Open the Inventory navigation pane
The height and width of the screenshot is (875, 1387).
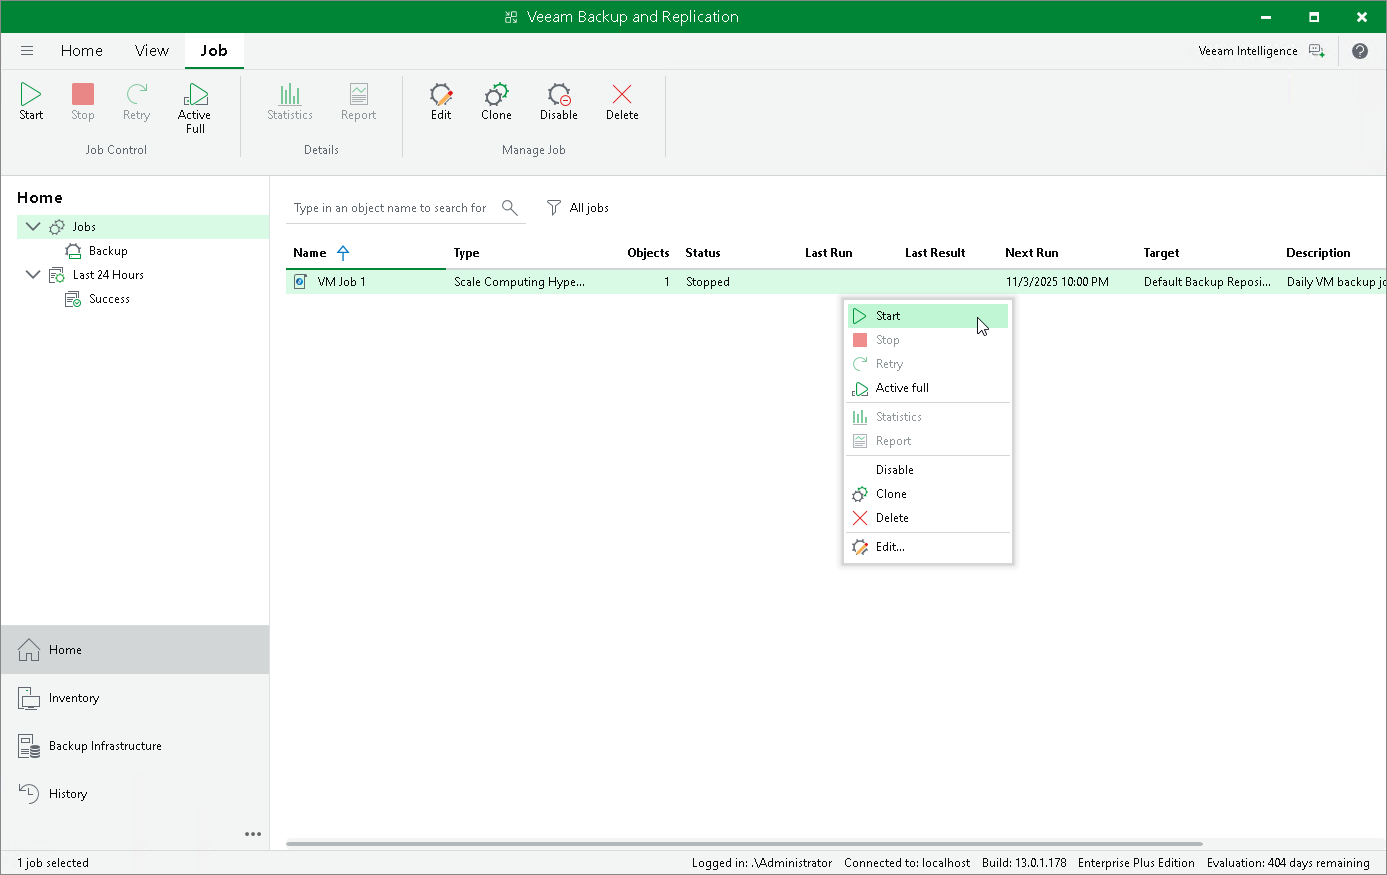pos(135,698)
